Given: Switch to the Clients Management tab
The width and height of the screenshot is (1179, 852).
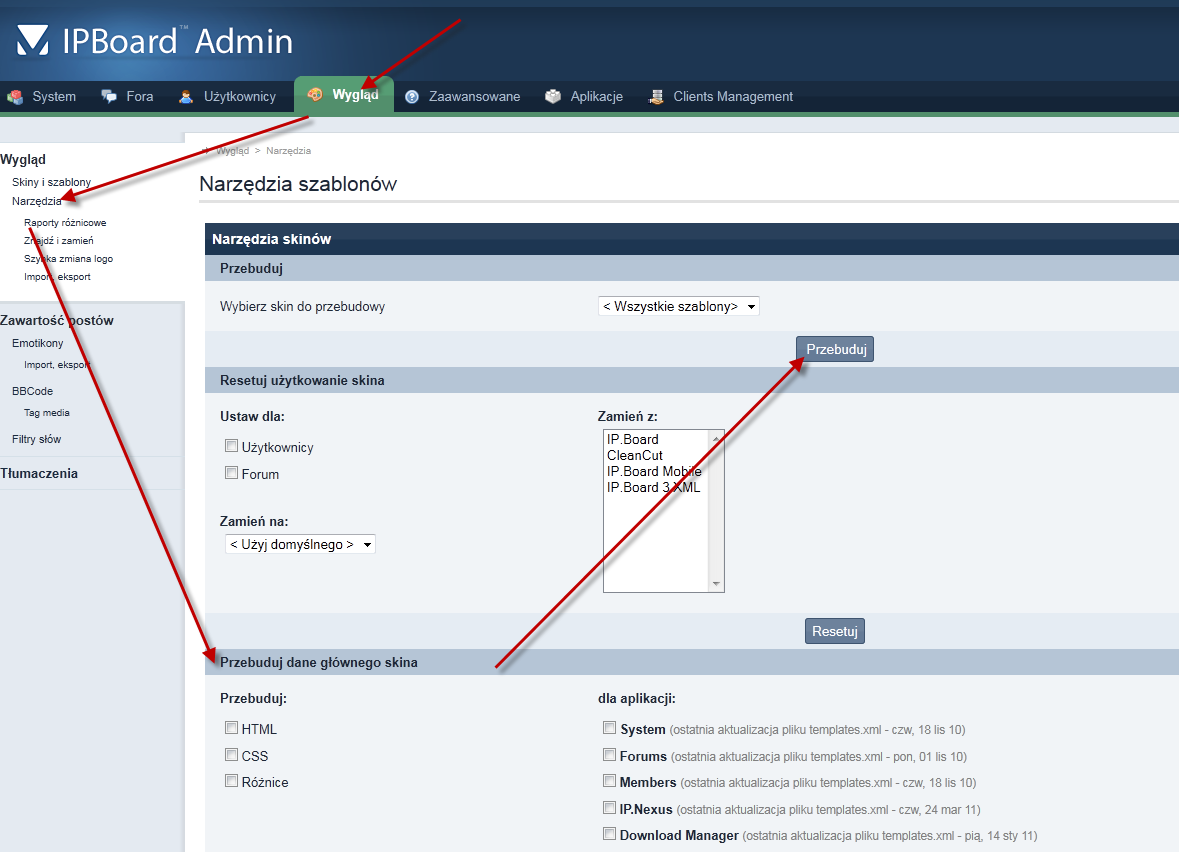Looking at the screenshot, I should 732,97.
